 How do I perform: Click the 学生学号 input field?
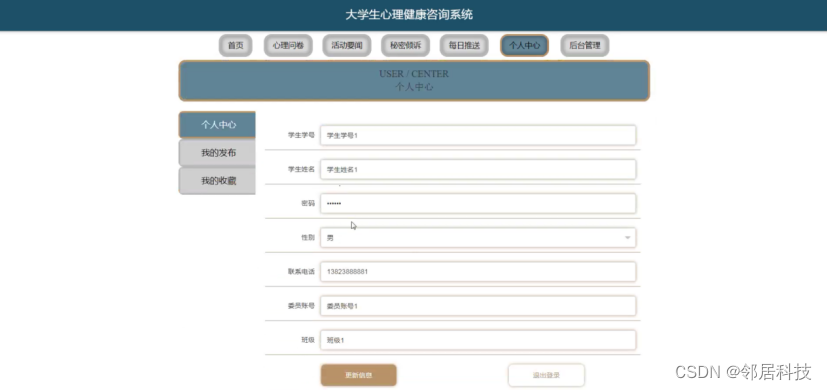tap(478, 135)
